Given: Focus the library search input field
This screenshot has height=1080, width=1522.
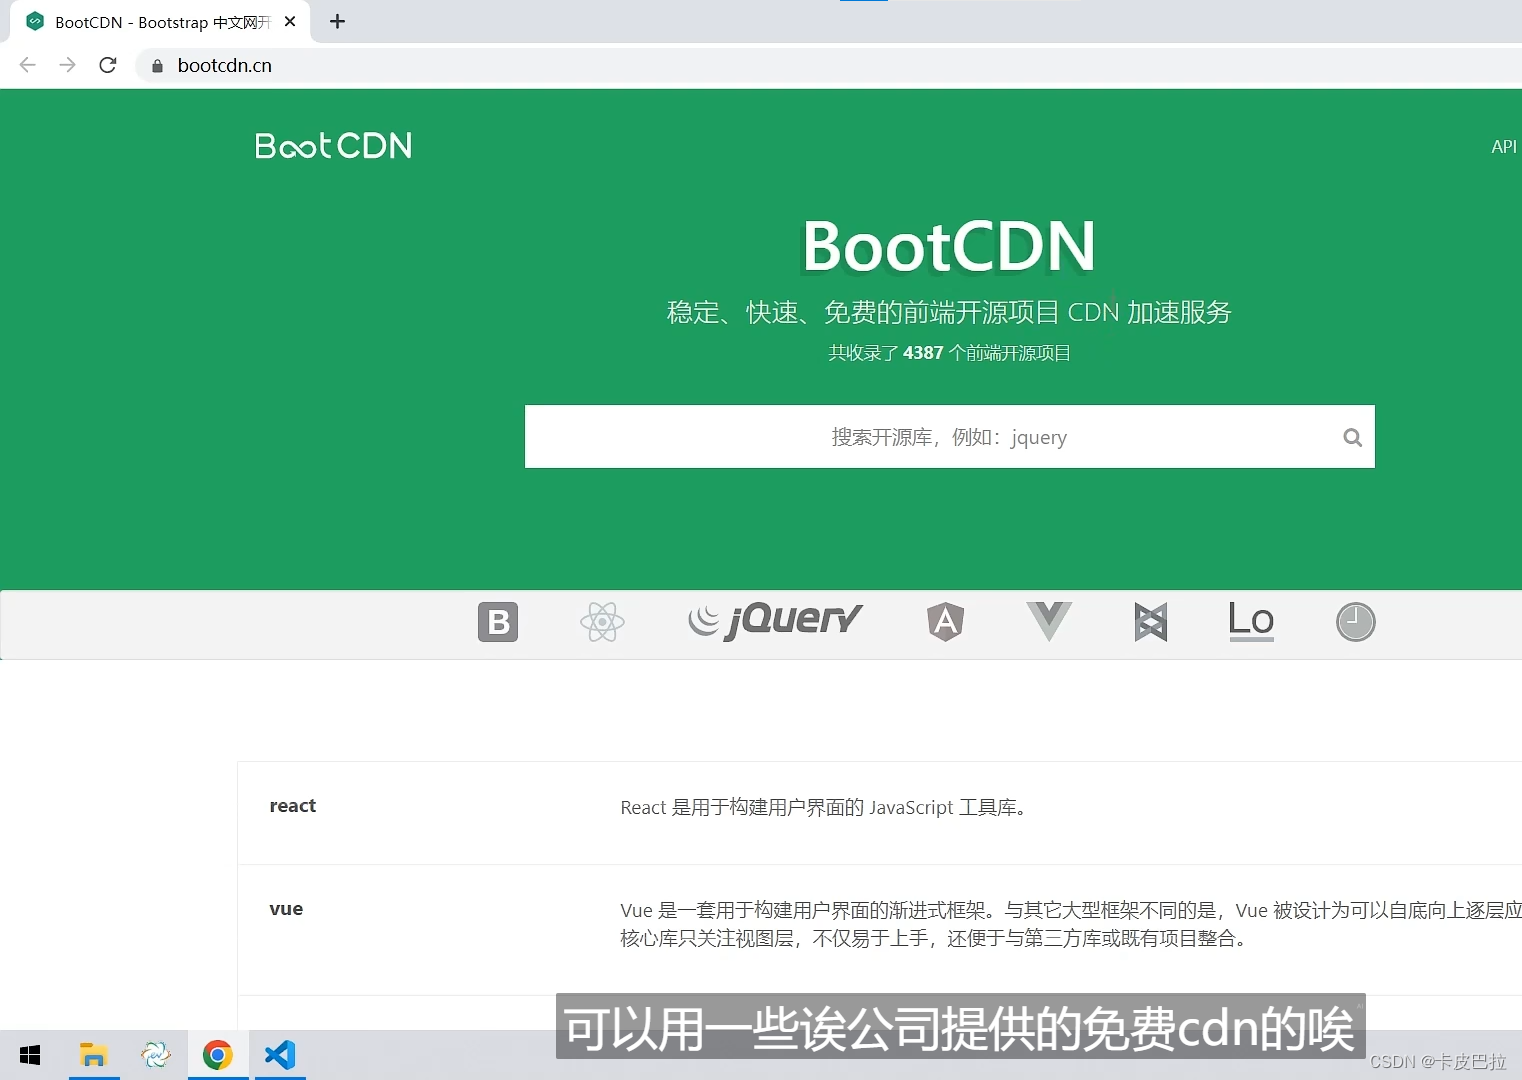Looking at the screenshot, I should (x=949, y=437).
